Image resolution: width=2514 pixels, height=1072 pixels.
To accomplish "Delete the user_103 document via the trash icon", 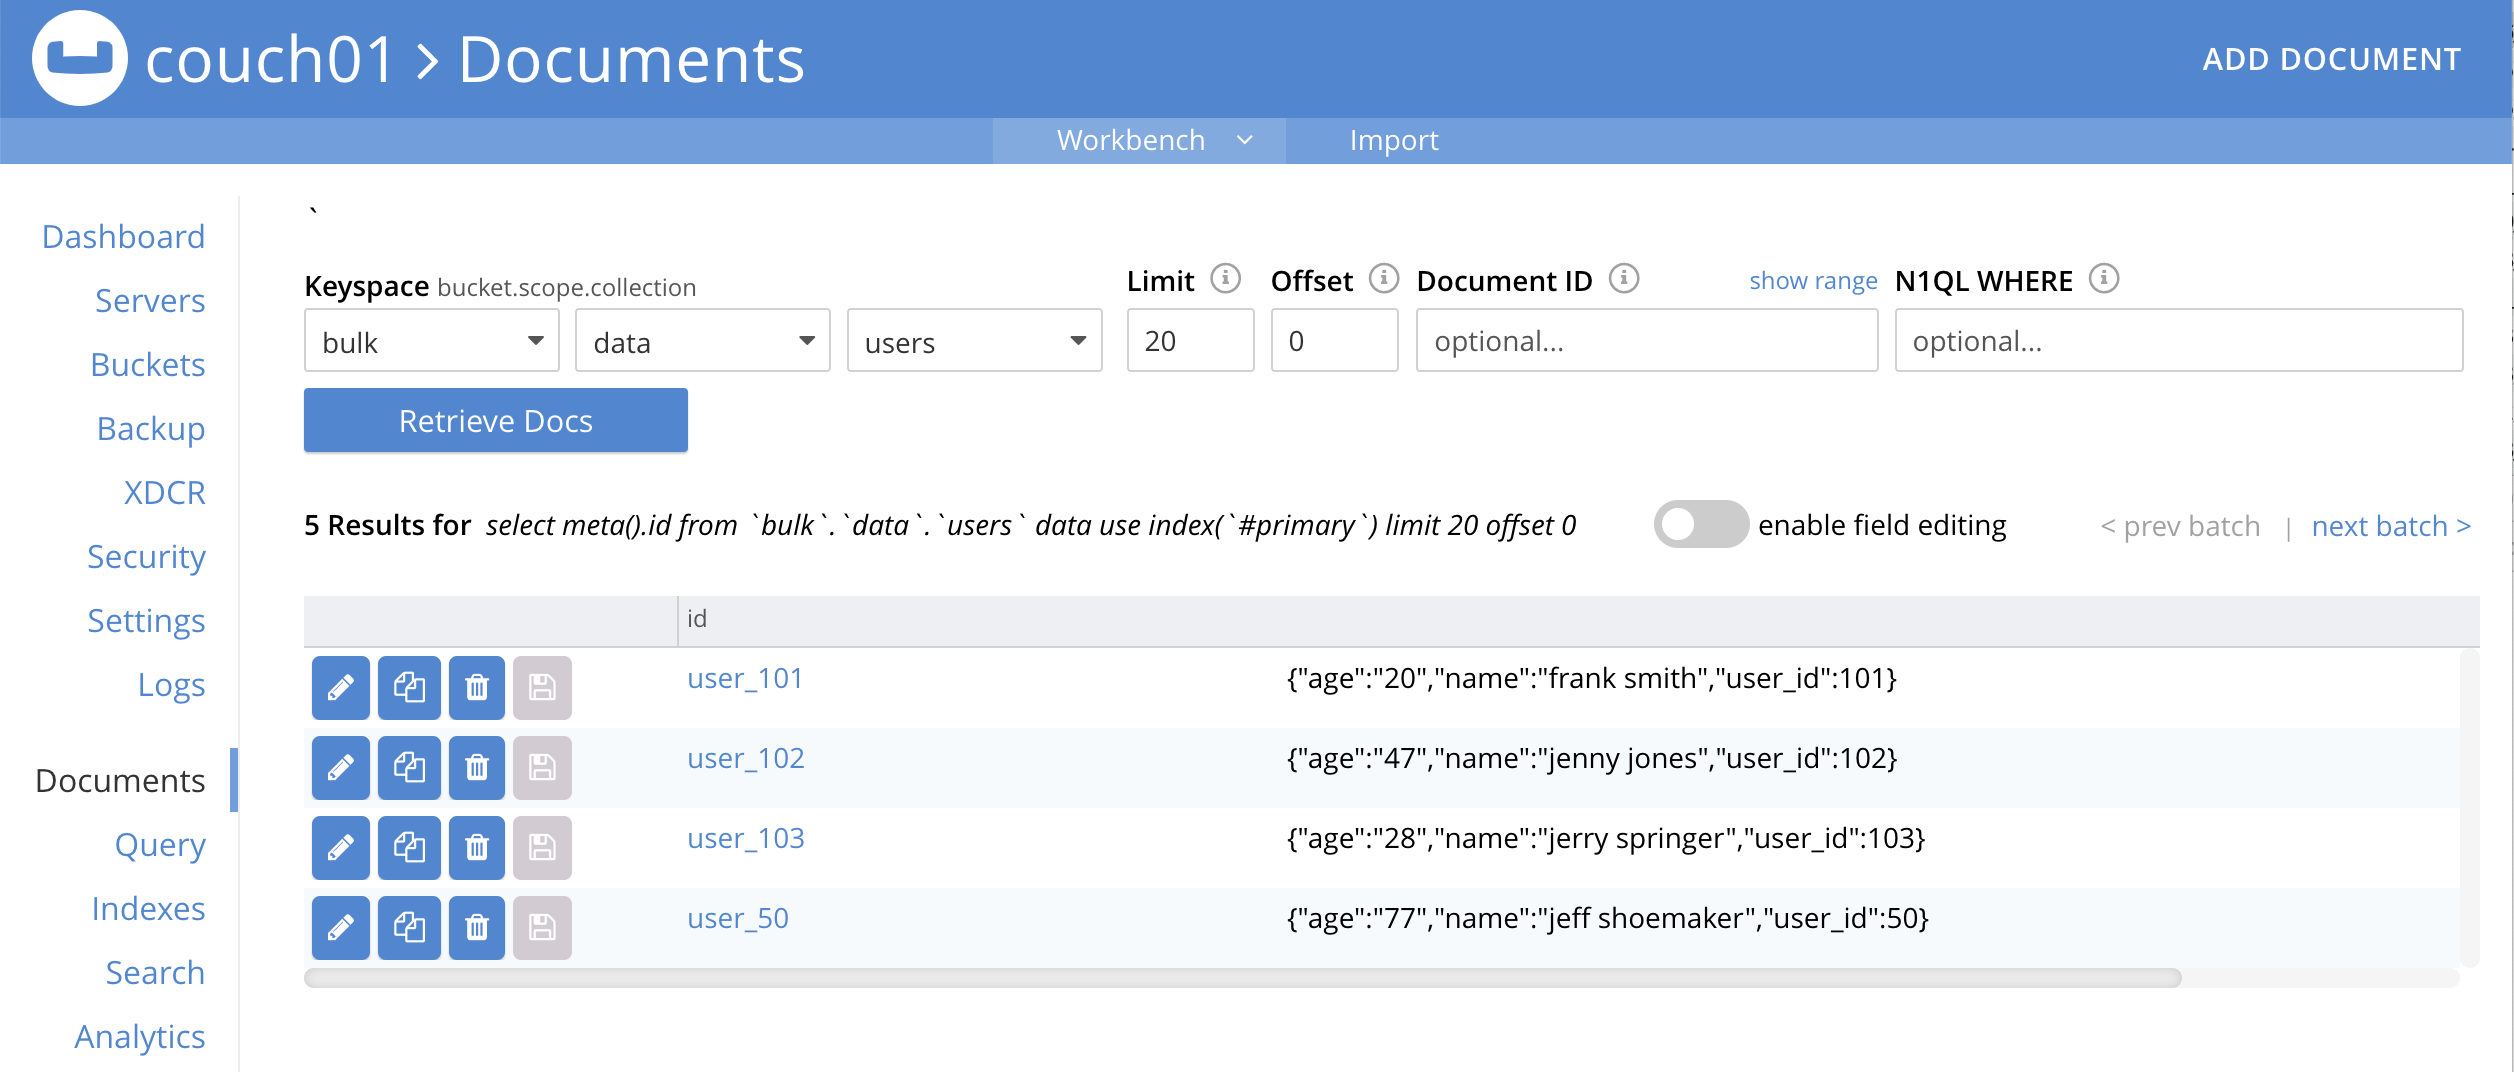I will click(x=477, y=847).
